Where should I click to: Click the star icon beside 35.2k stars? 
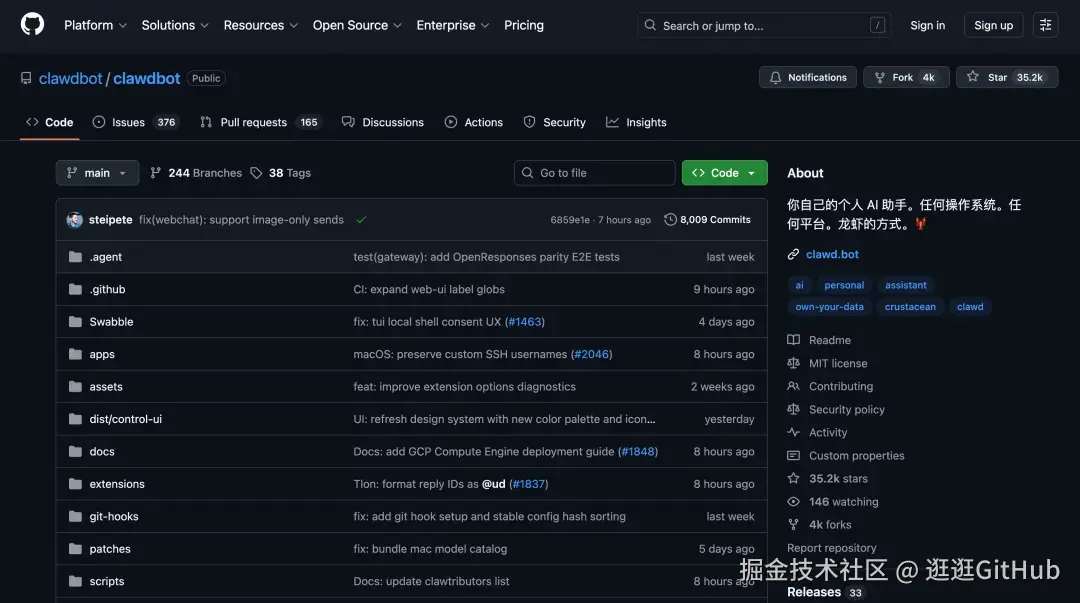793,478
